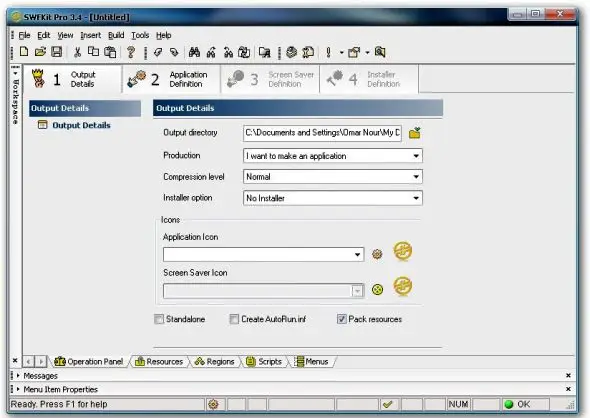Image resolution: width=590 pixels, height=418 pixels.
Task: Go to step 1 Output Details
Action: [73, 79]
